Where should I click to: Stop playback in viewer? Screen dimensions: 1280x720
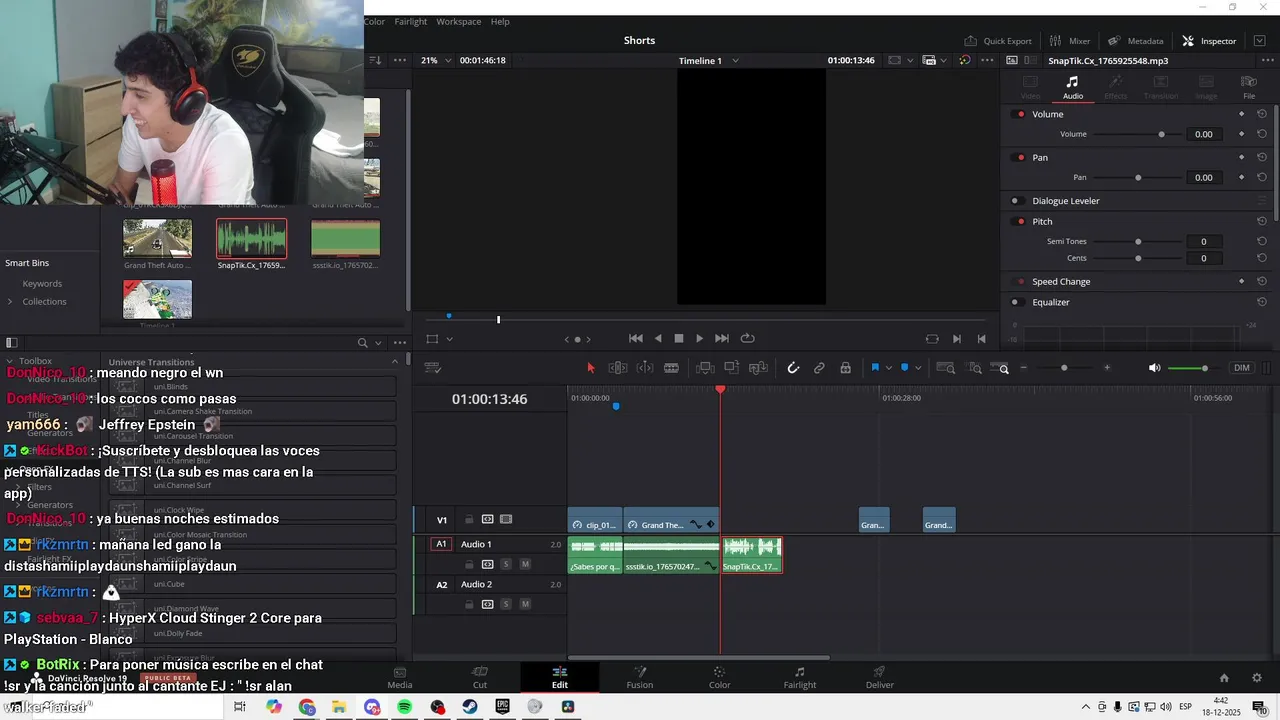click(x=679, y=339)
